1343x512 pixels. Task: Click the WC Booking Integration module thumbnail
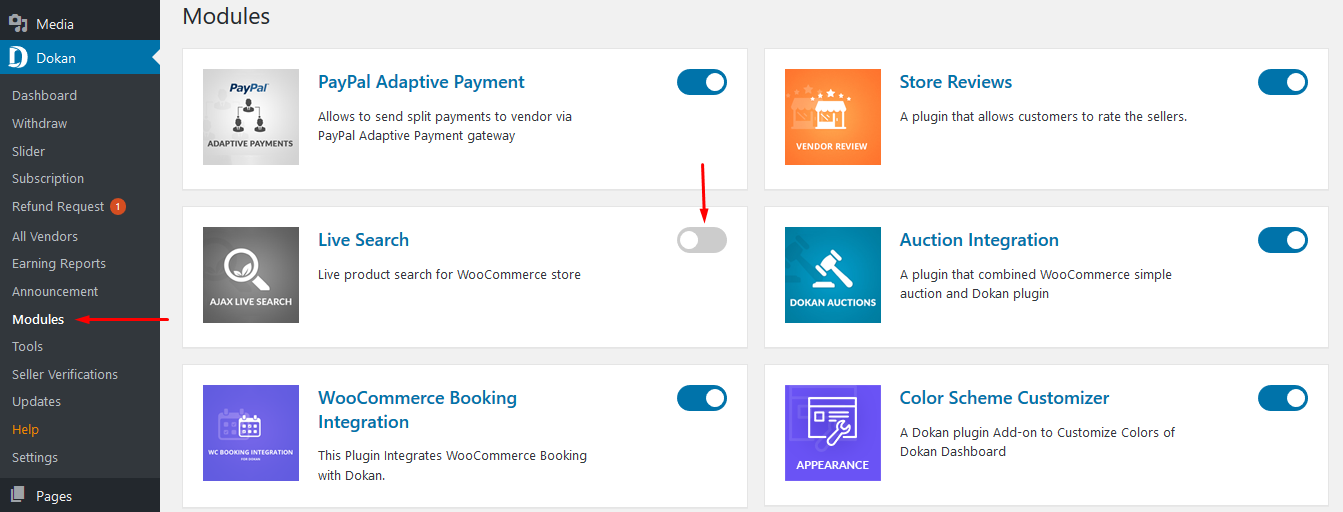click(251, 433)
